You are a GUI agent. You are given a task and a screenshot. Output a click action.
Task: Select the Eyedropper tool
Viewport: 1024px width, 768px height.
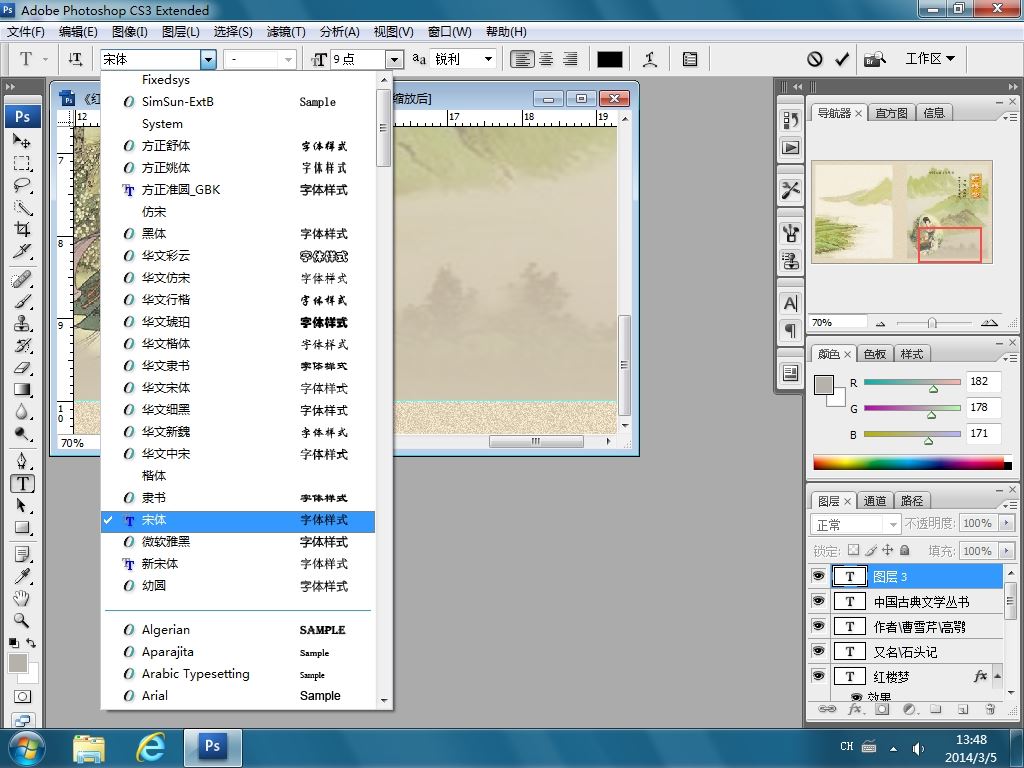click(22, 576)
